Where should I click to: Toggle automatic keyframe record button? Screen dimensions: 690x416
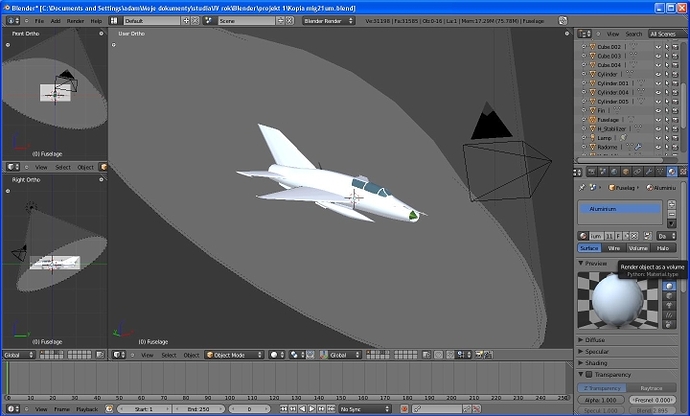pos(404,409)
